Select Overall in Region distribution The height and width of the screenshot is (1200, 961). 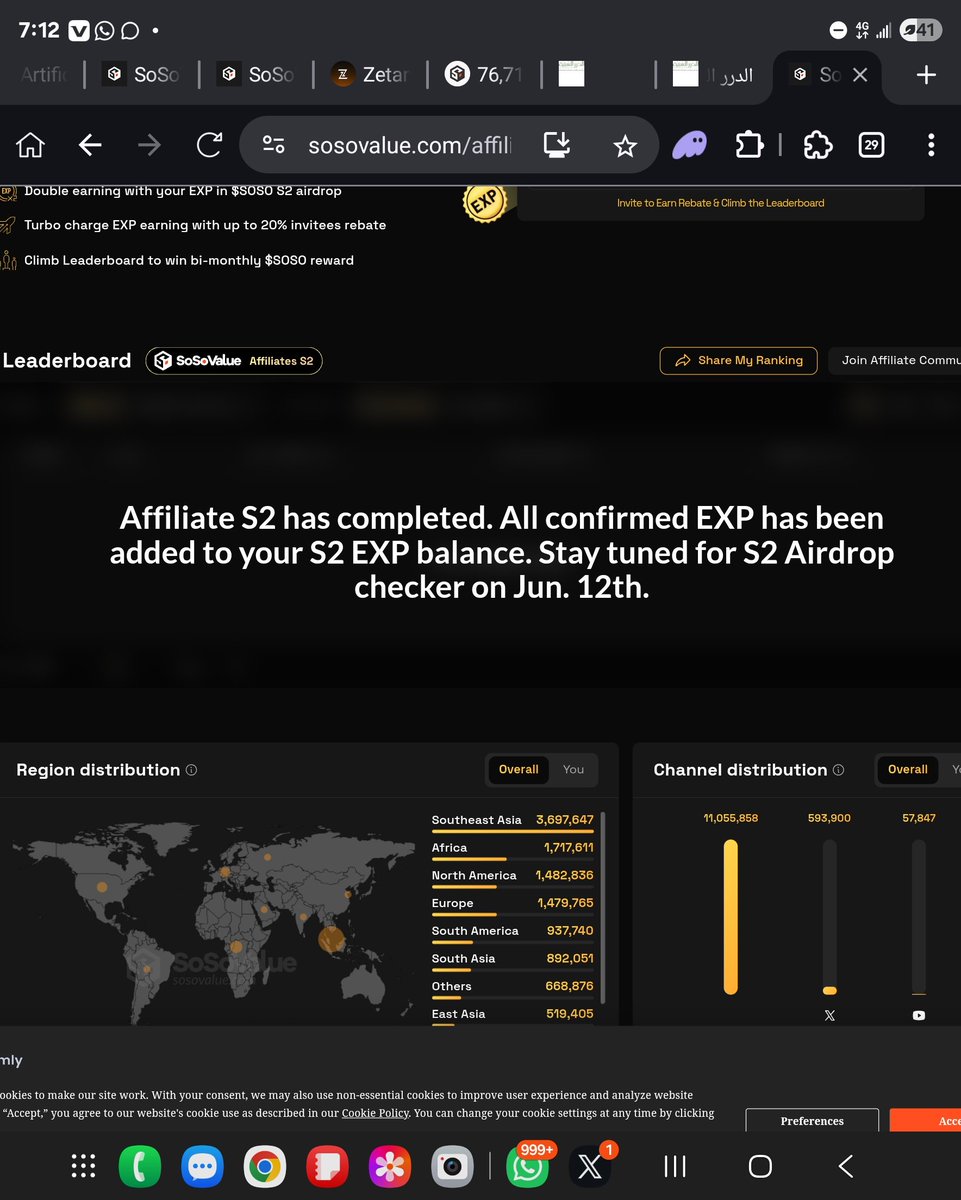[518, 769]
